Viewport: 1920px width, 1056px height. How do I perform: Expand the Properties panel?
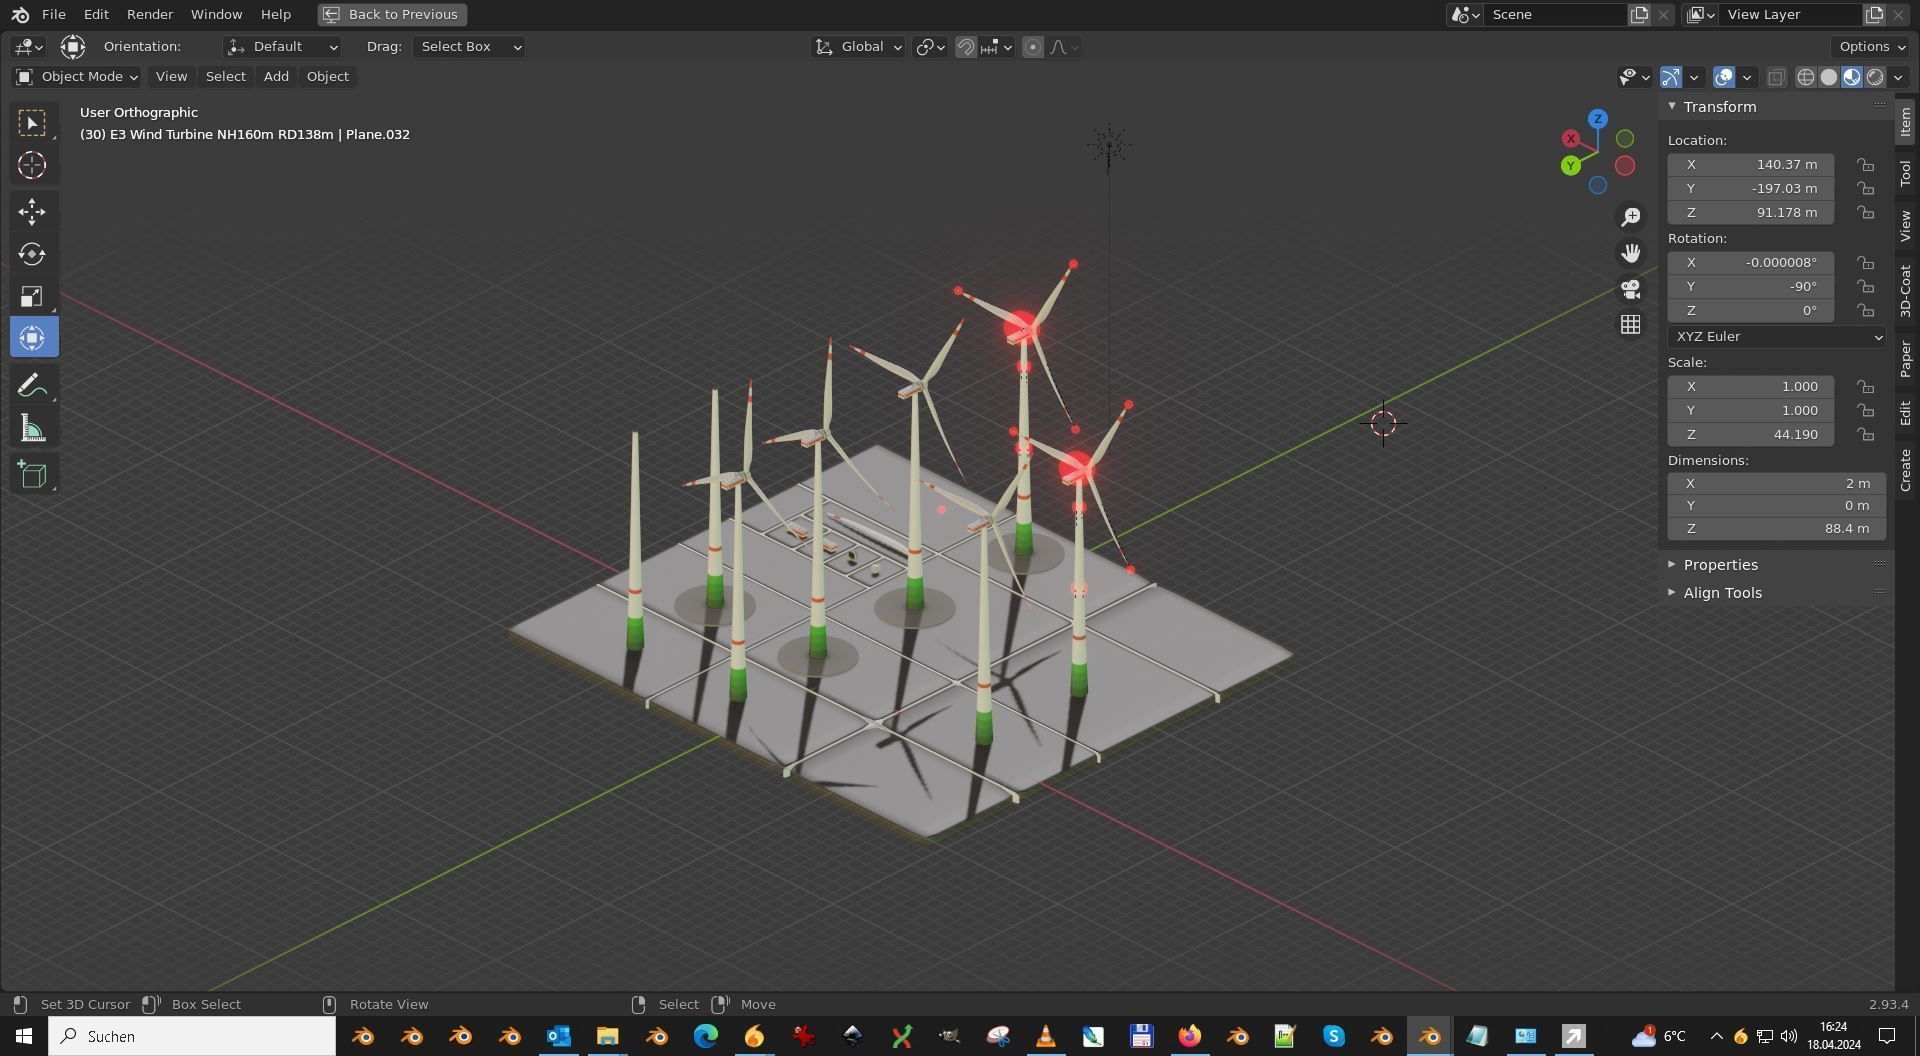tap(1720, 565)
